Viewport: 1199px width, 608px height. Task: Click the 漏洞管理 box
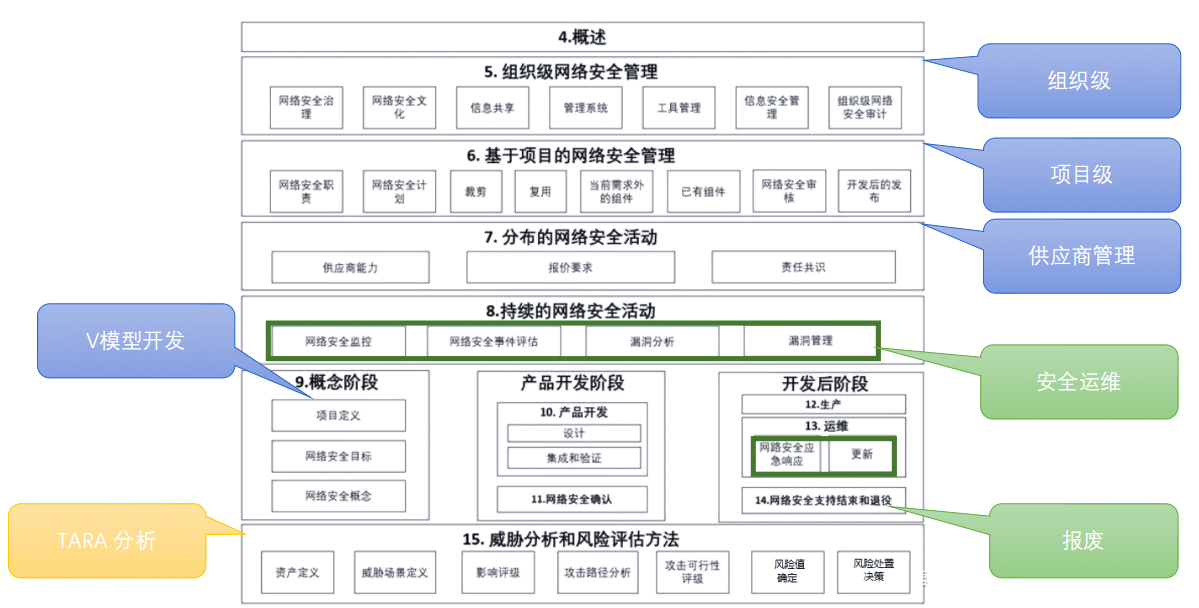pyautogui.click(x=809, y=341)
